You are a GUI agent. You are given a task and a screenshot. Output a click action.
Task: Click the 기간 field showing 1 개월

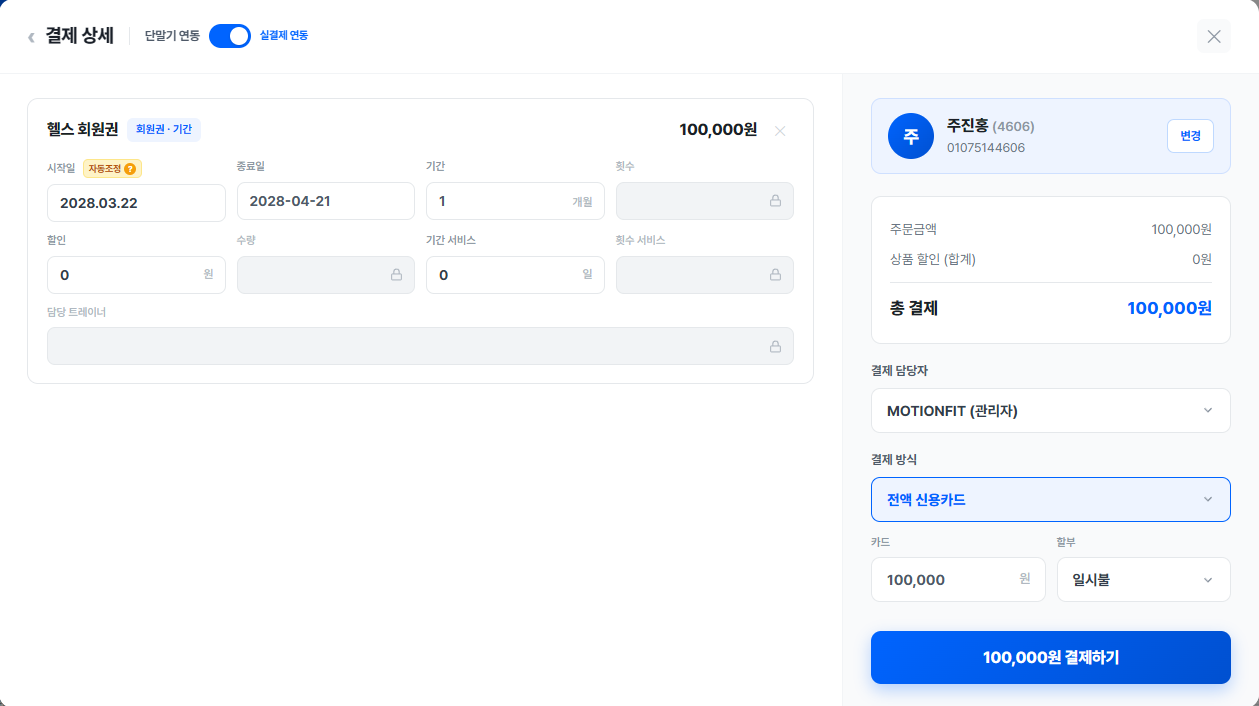point(515,201)
